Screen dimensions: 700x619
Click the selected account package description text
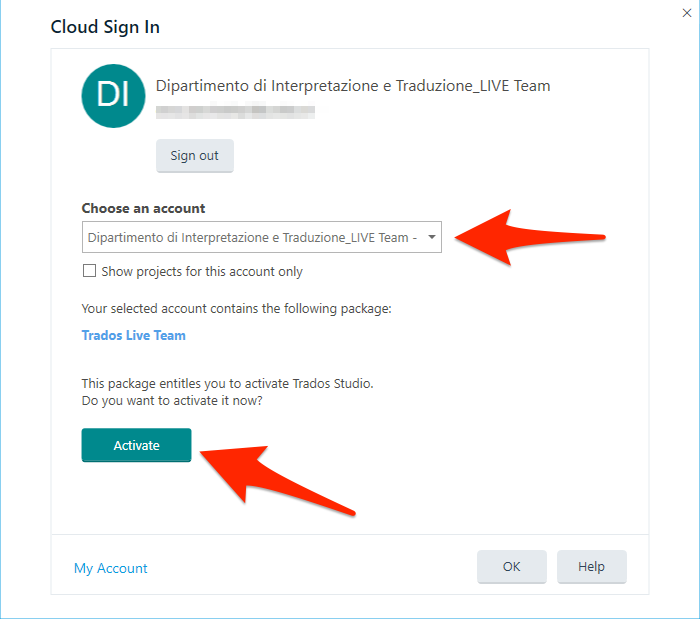[x=236, y=308]
